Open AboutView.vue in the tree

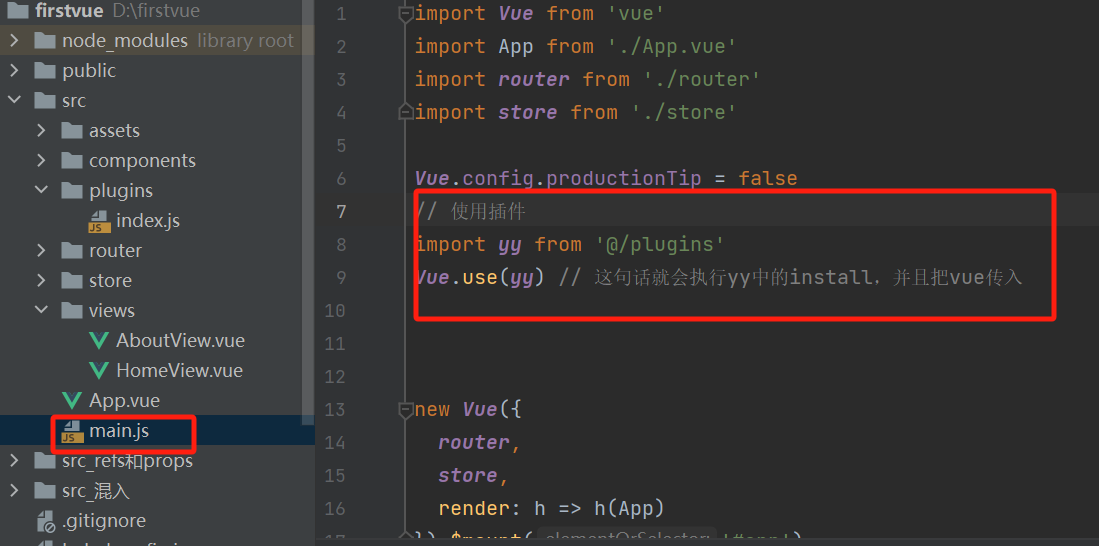[x=180, y=341]
